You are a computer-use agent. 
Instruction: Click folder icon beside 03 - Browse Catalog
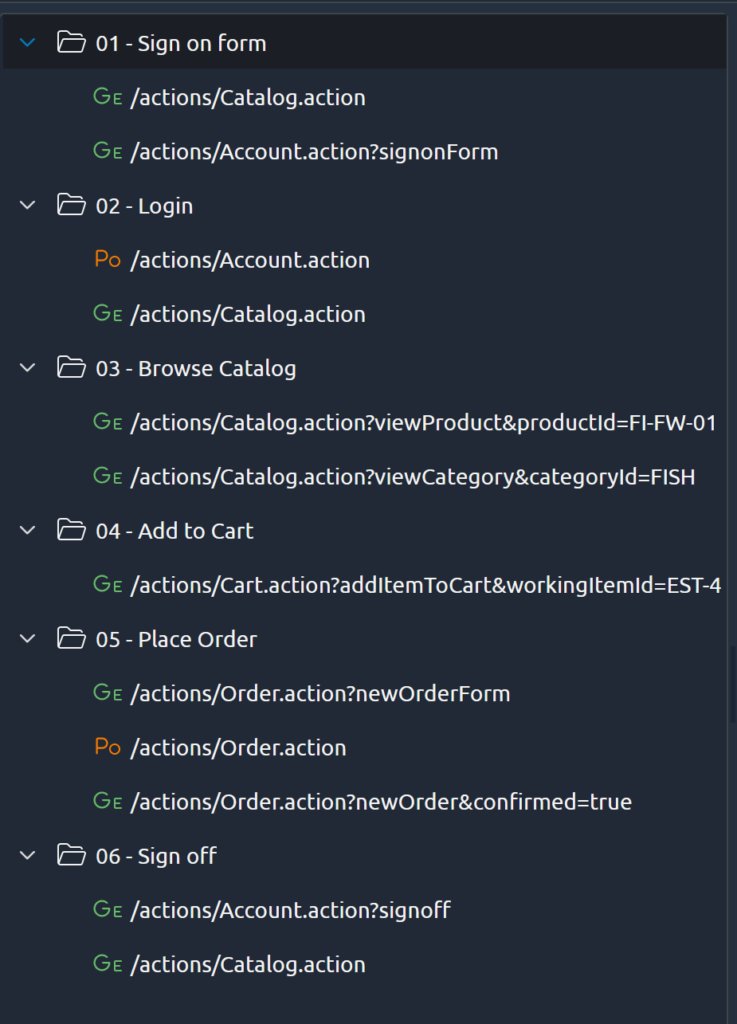(71, 368)
